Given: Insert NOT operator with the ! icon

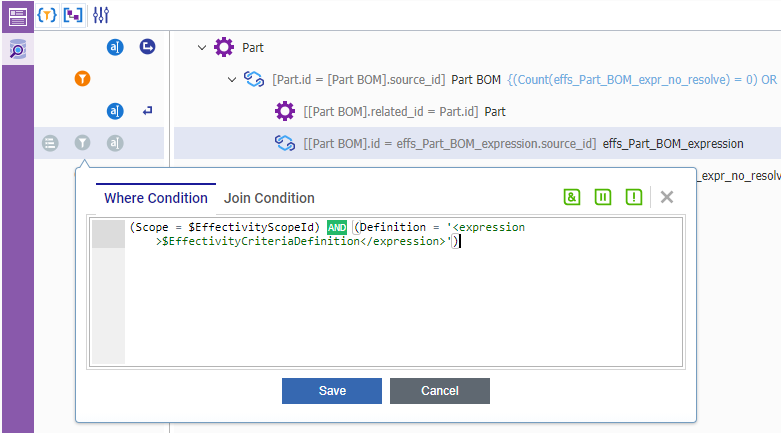Looking at the screenshot, I should (x=634, y=197).
